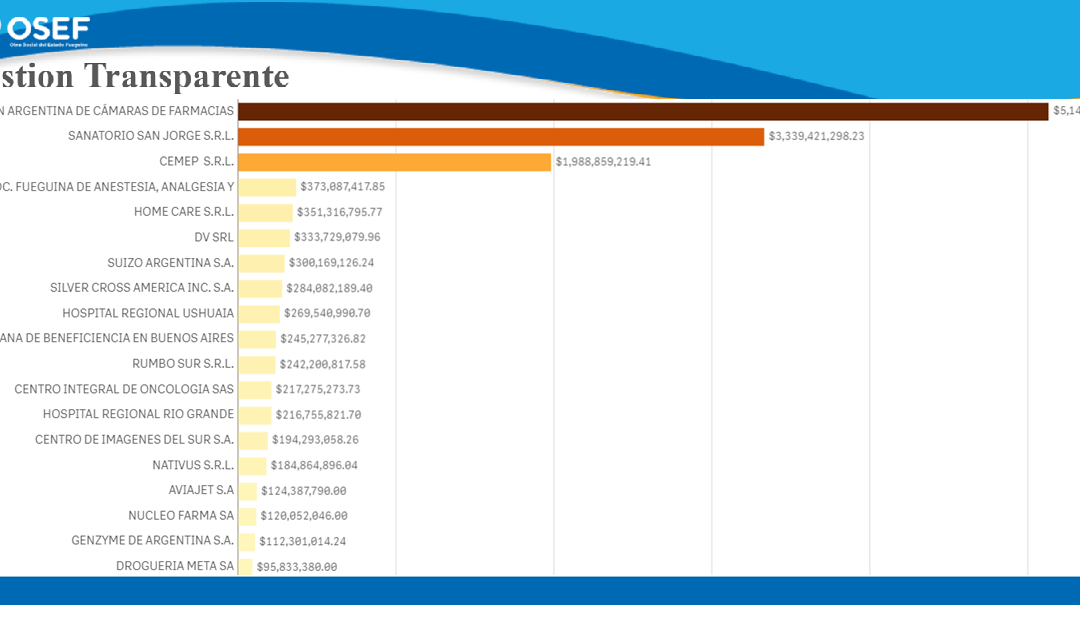Click the value $269,540,990.70
This screenshot has height=643, width=1080.
[x=327, y=313]
